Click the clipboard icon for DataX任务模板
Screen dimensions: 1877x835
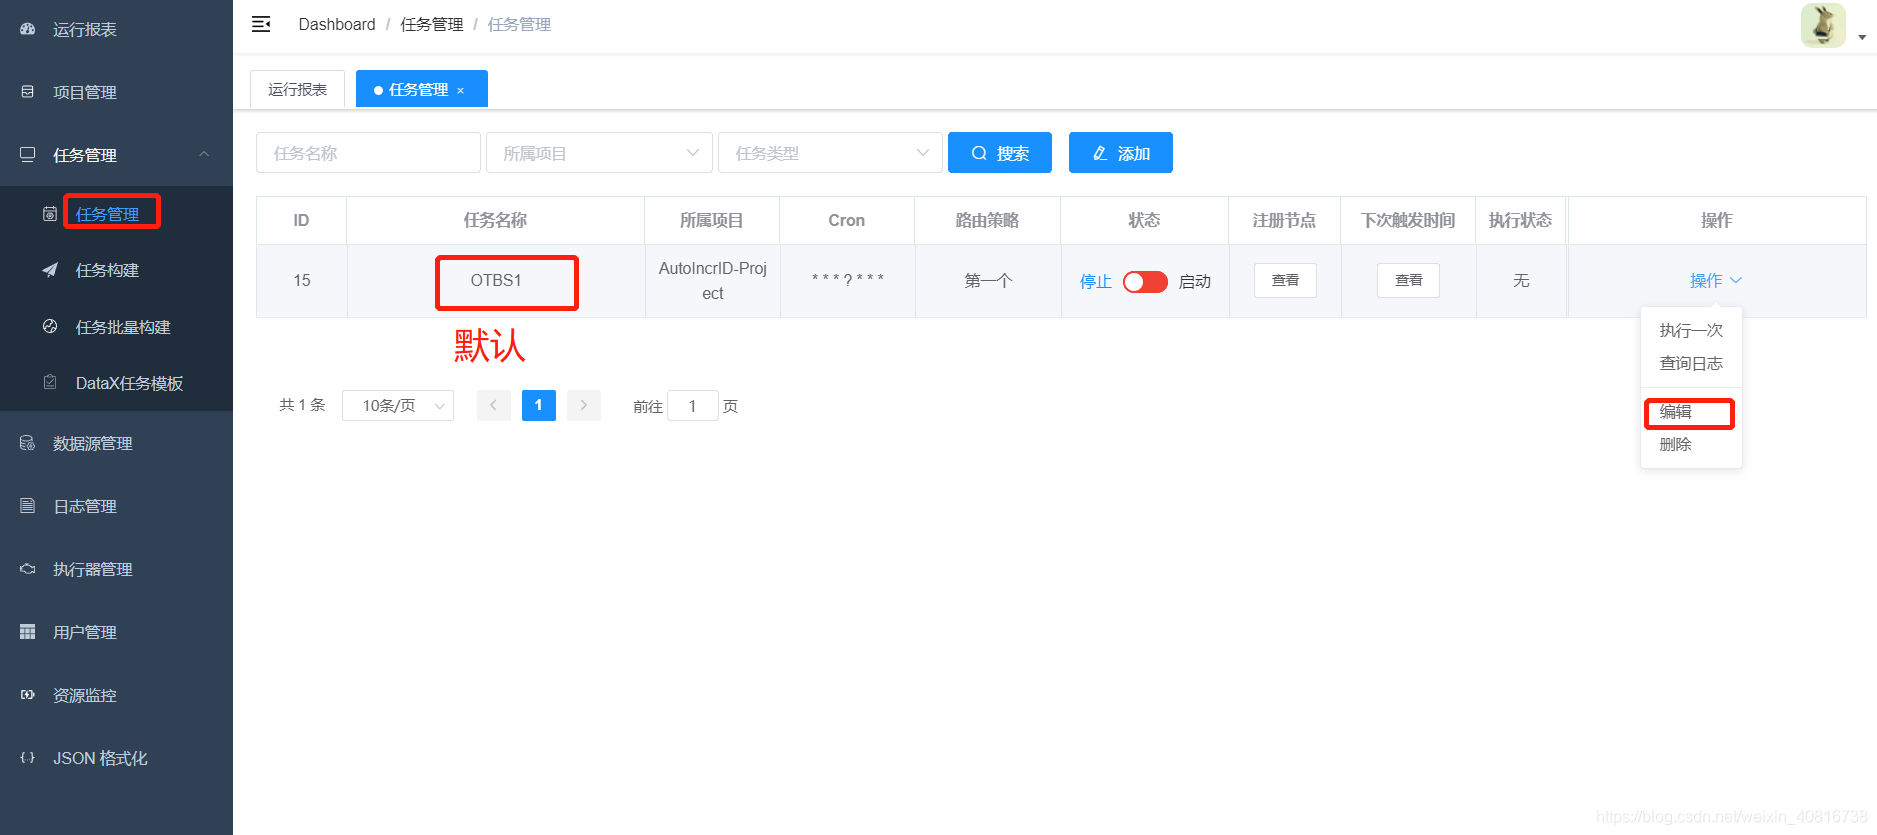coord(50,382)
